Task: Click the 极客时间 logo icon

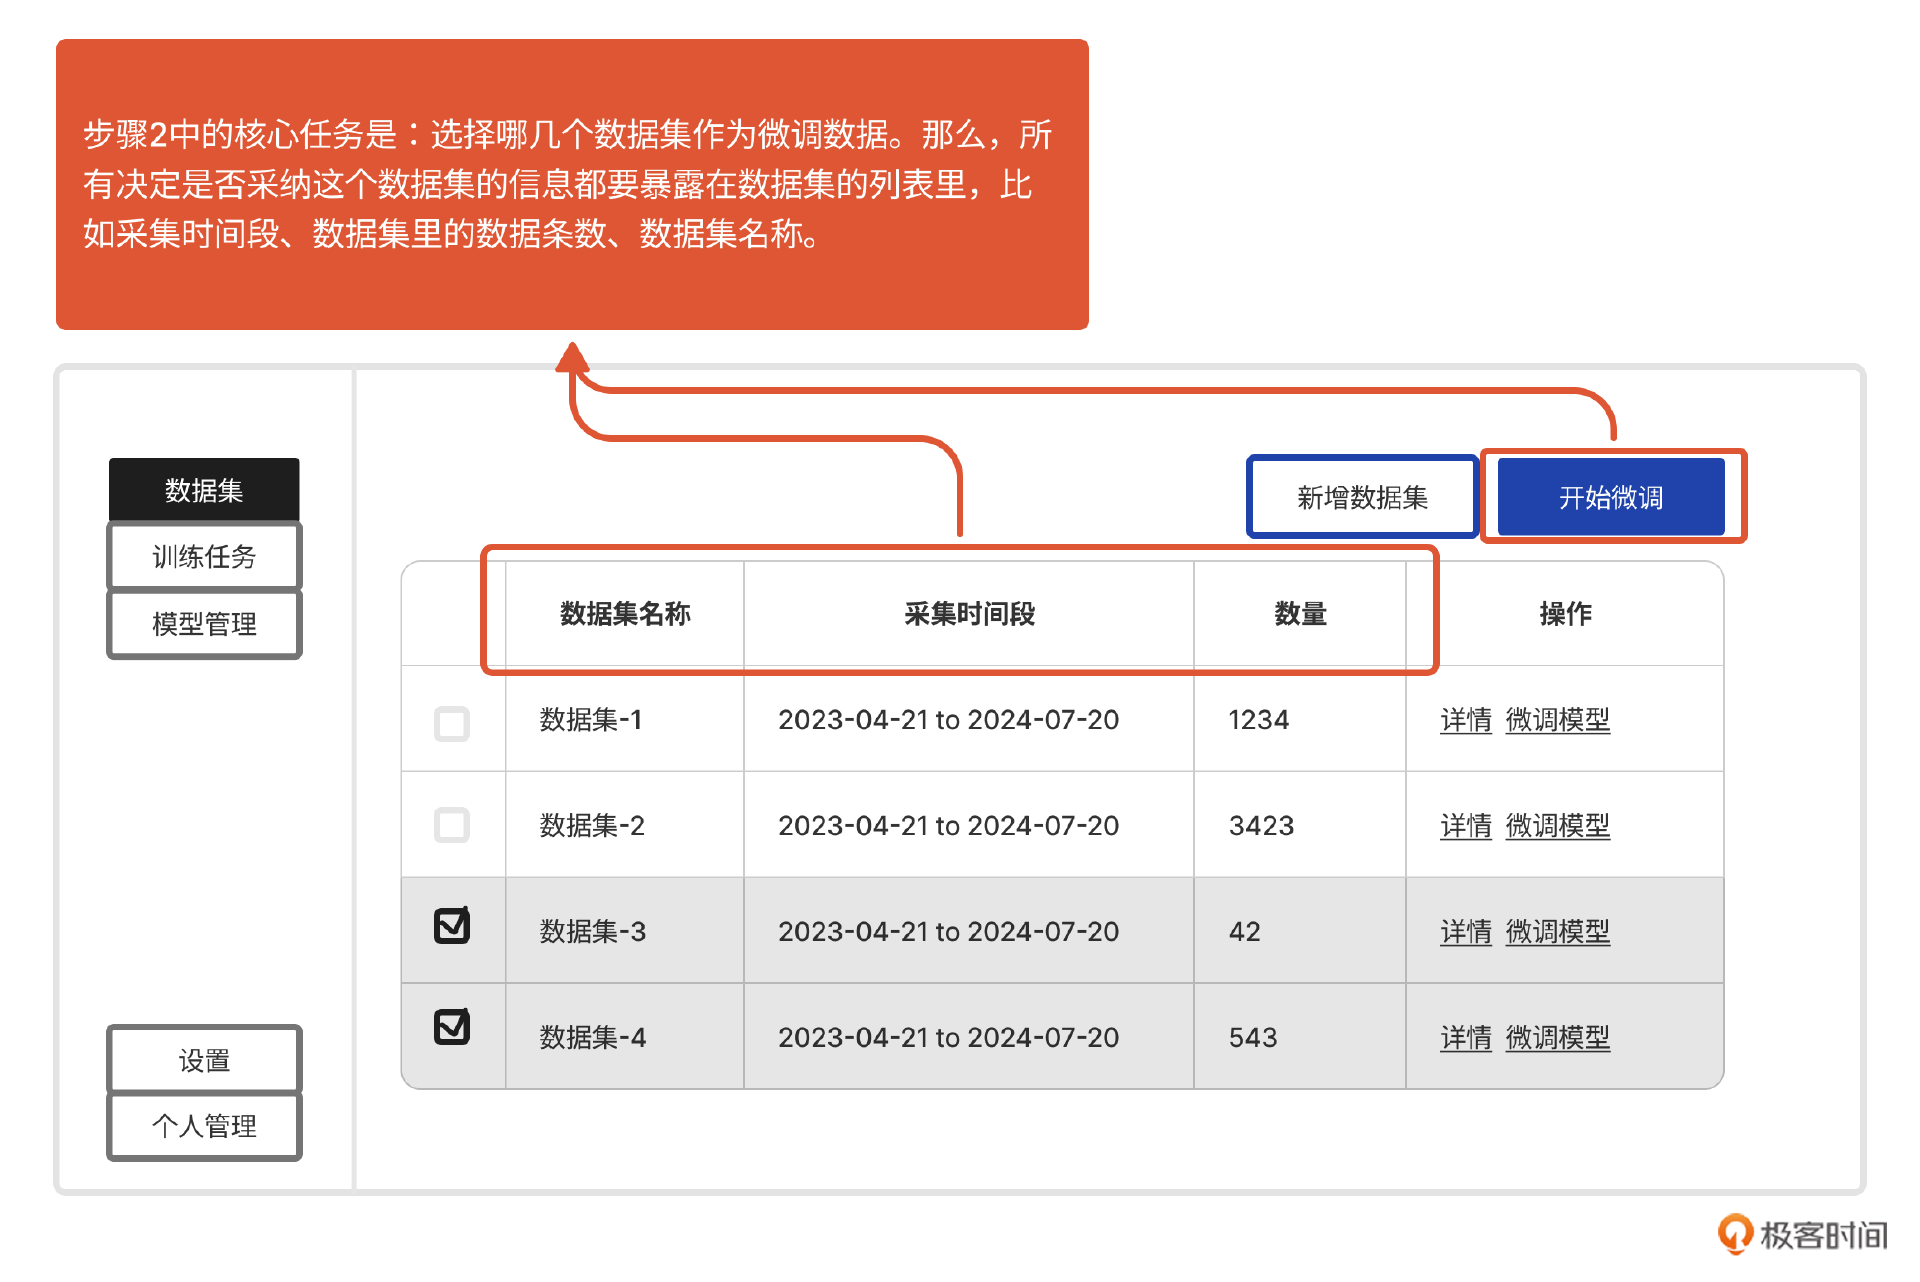Action: tap(1736, 1234)
